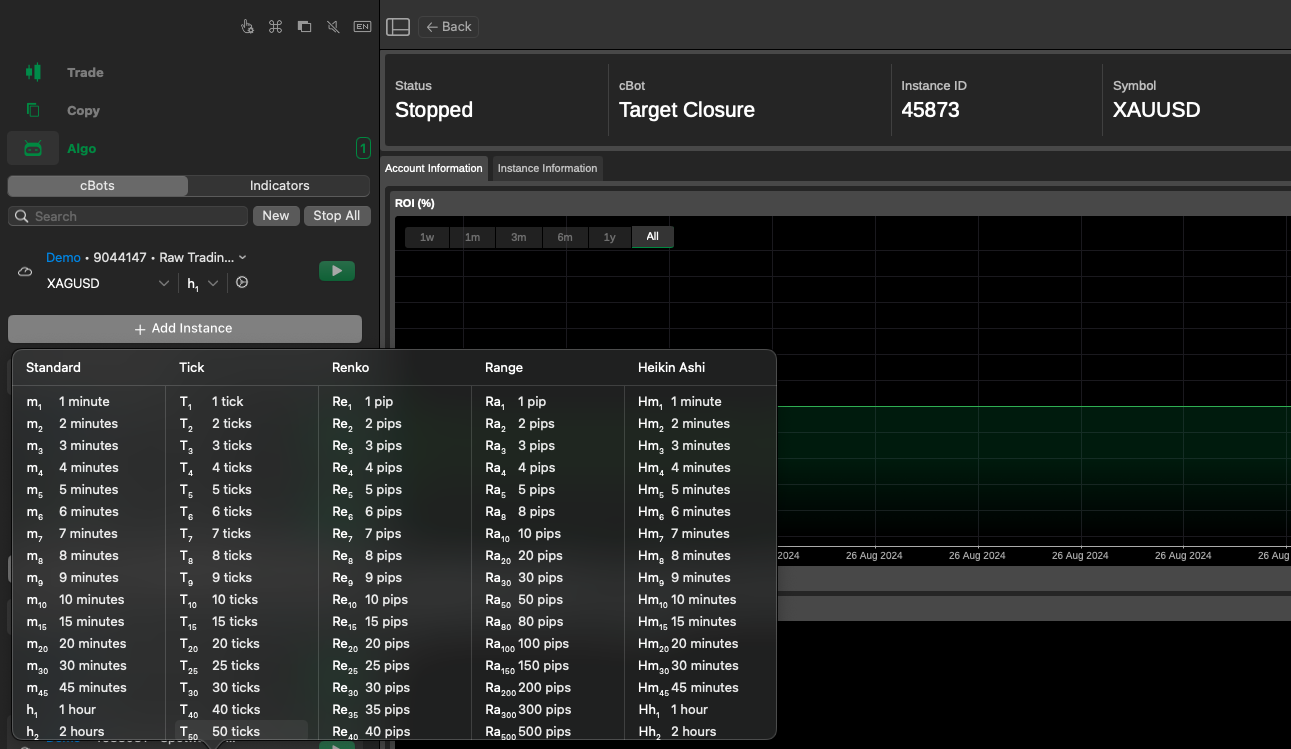Pick Re5 5 pips Renko option

tap(395, 489)
